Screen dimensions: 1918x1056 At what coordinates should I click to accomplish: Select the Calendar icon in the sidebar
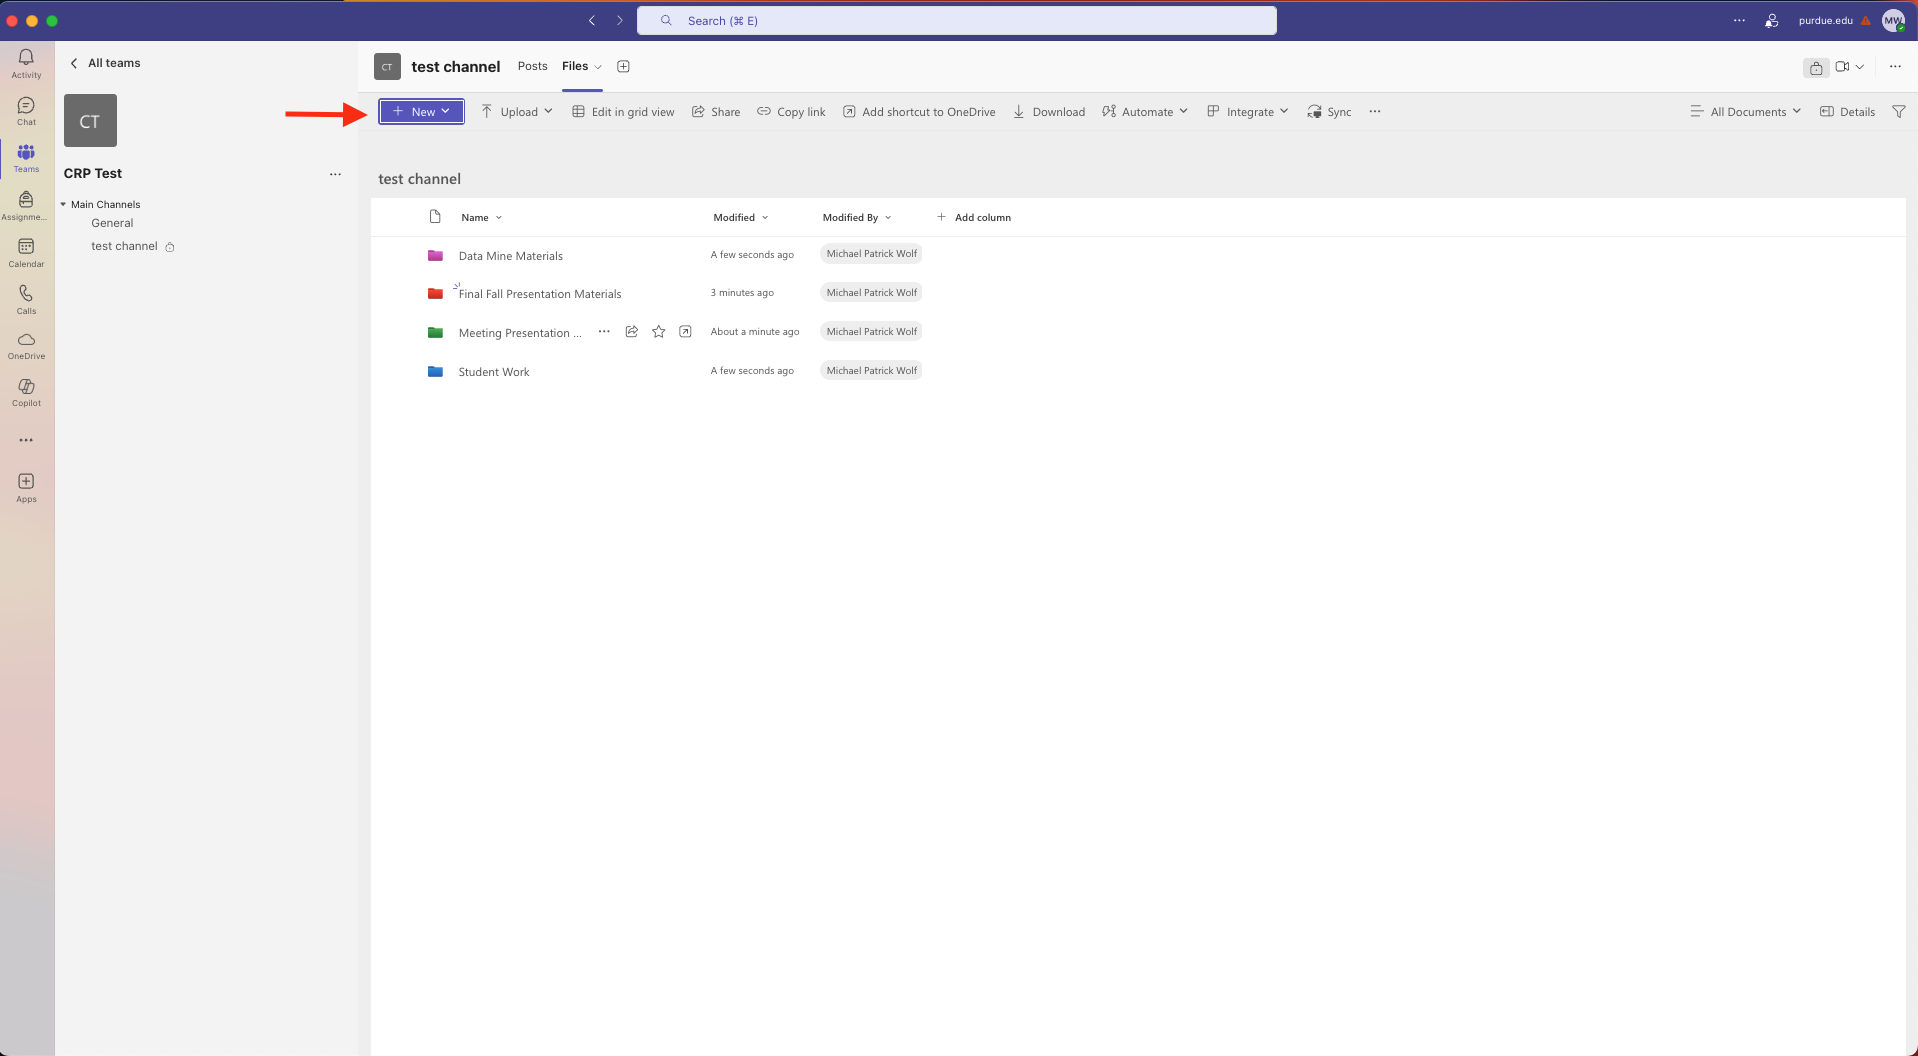[26, 250]
